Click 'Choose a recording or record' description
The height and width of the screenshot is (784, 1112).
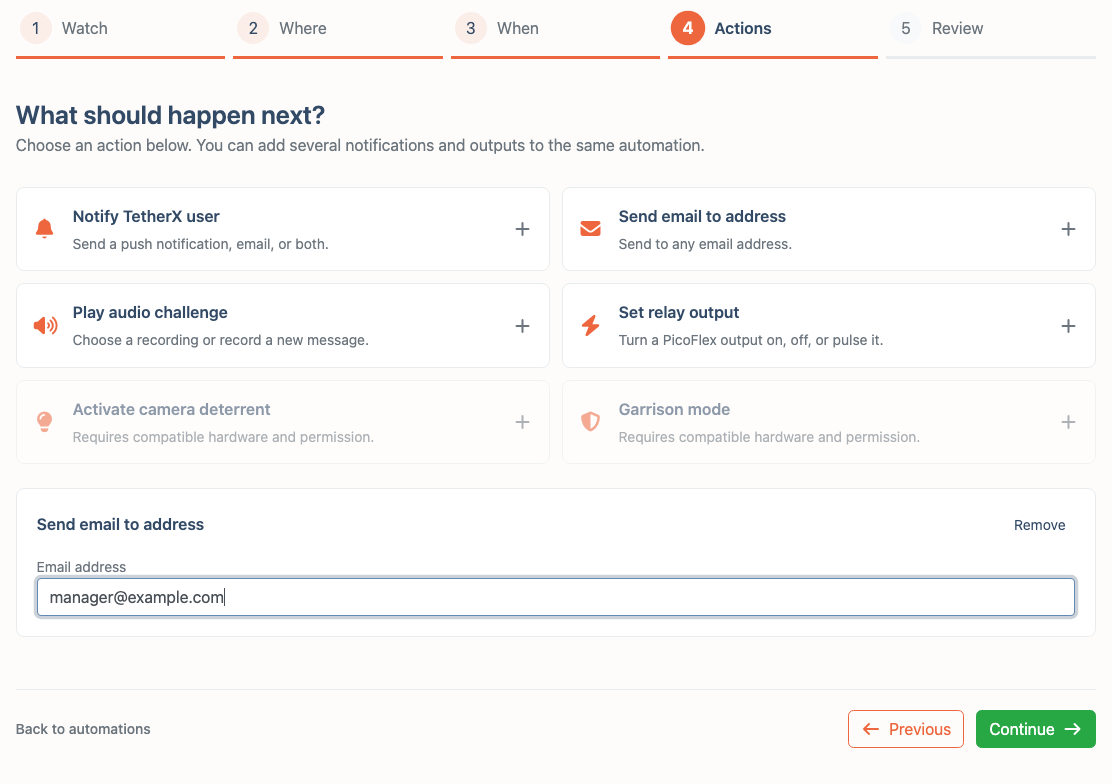[221, 341]
